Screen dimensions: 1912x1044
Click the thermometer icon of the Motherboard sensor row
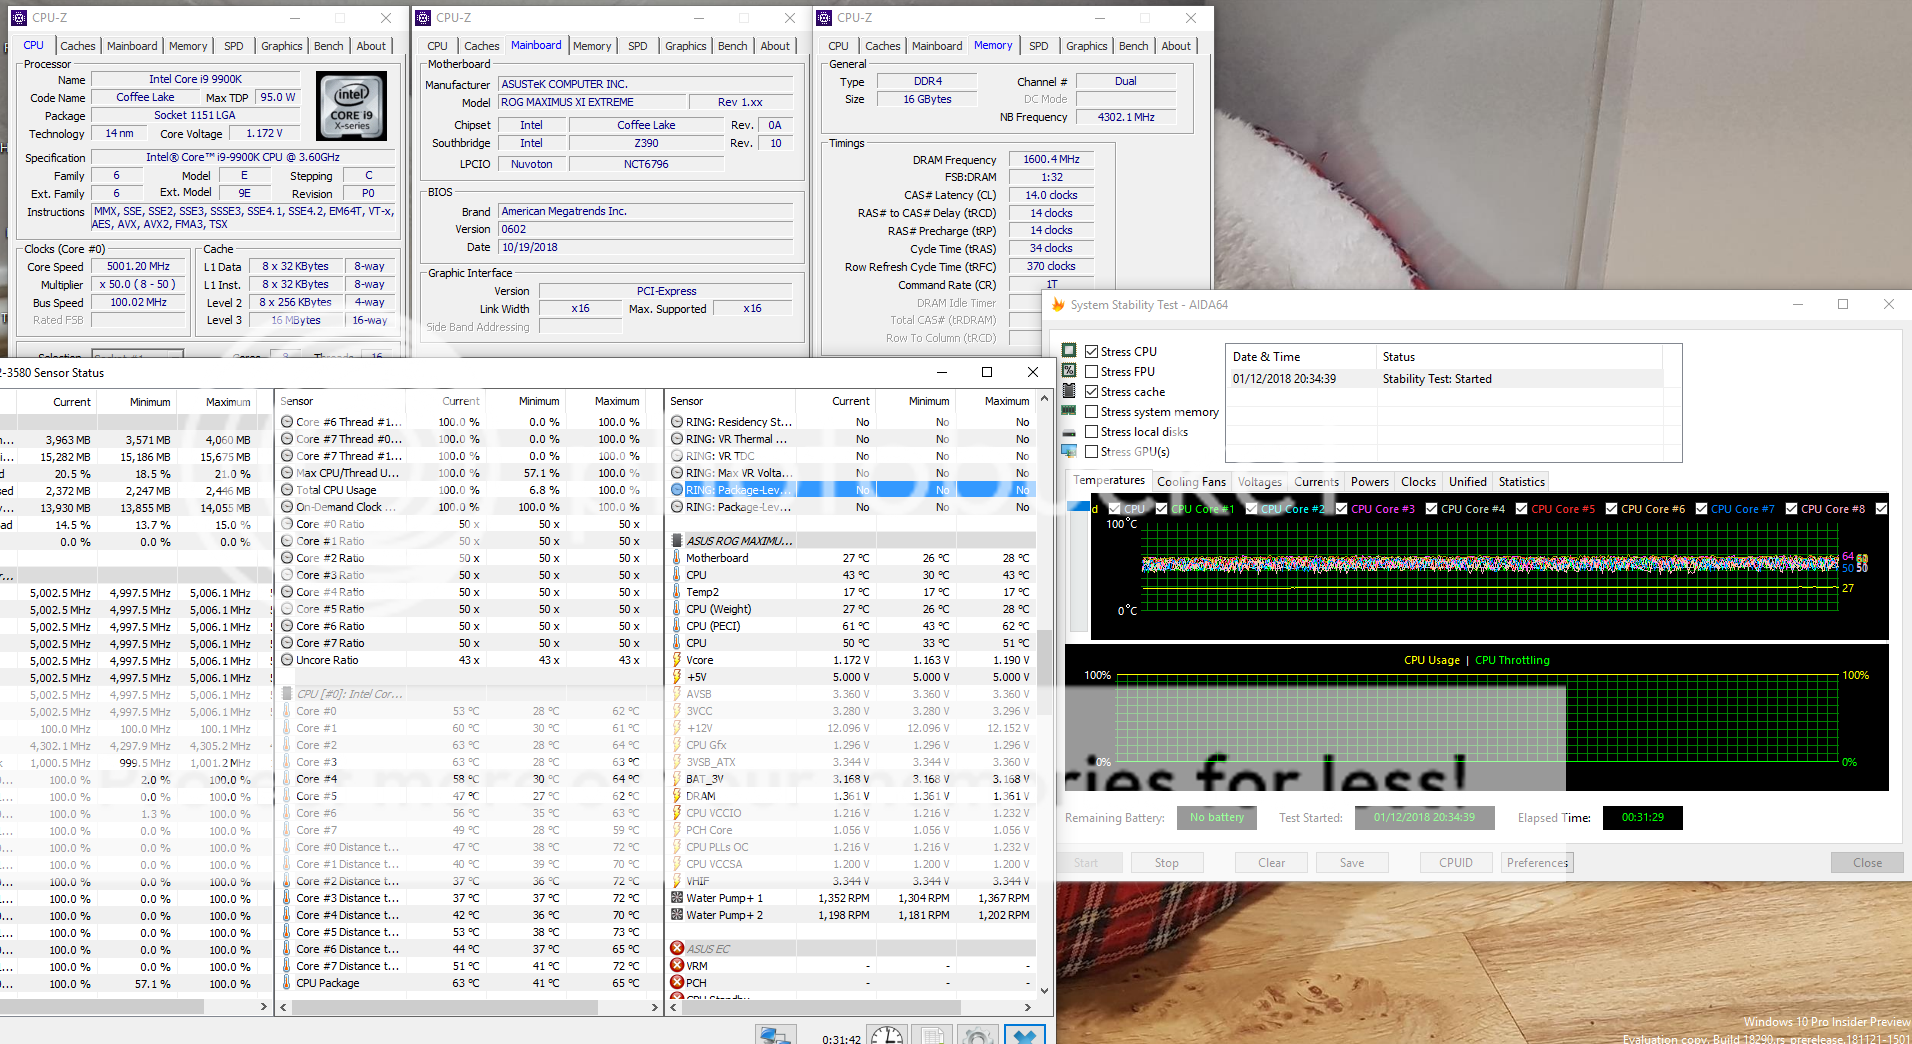(x=677, y=558)
